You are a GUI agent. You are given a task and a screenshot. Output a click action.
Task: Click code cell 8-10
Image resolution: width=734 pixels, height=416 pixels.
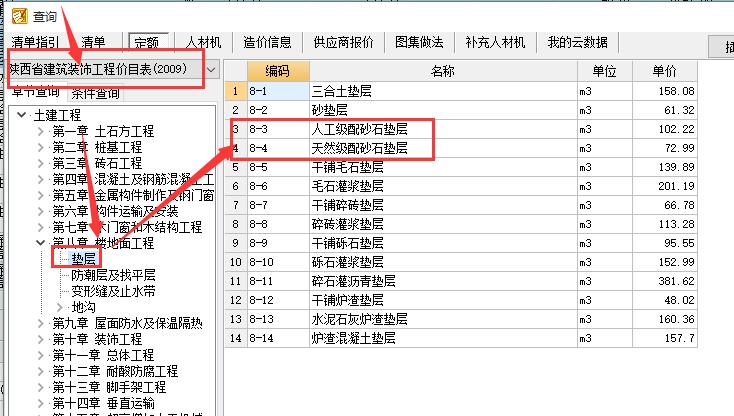278,262
